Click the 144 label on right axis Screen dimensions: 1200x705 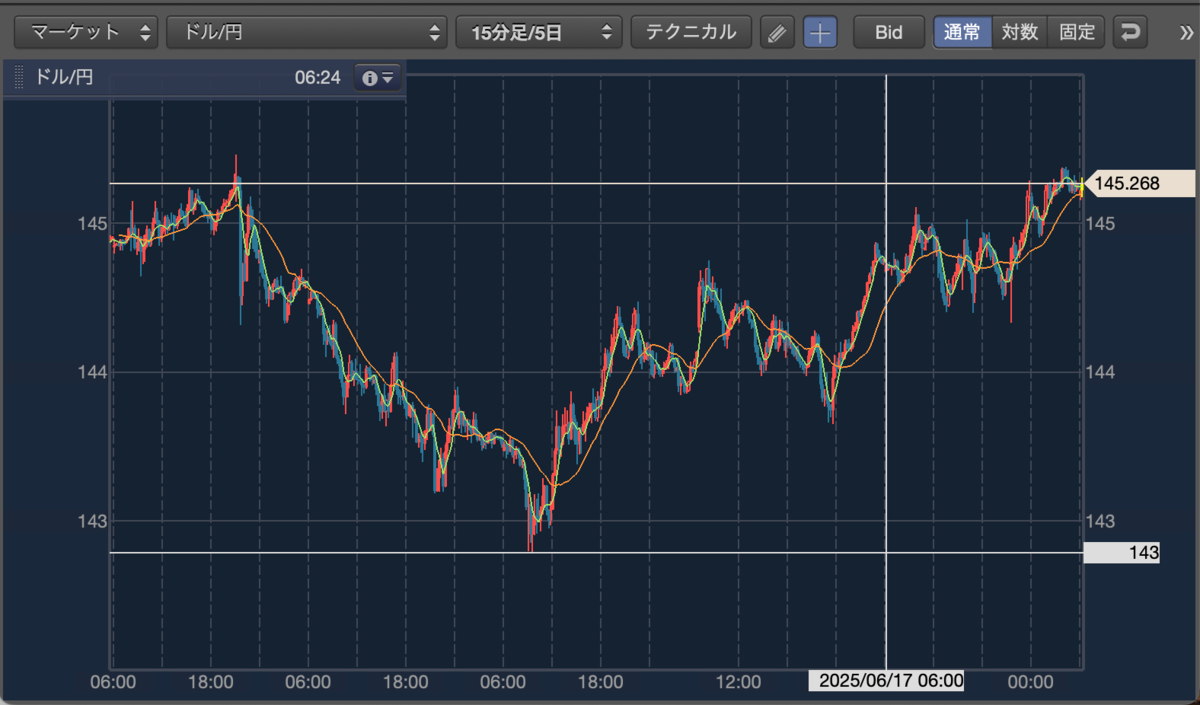(1100, 372)
